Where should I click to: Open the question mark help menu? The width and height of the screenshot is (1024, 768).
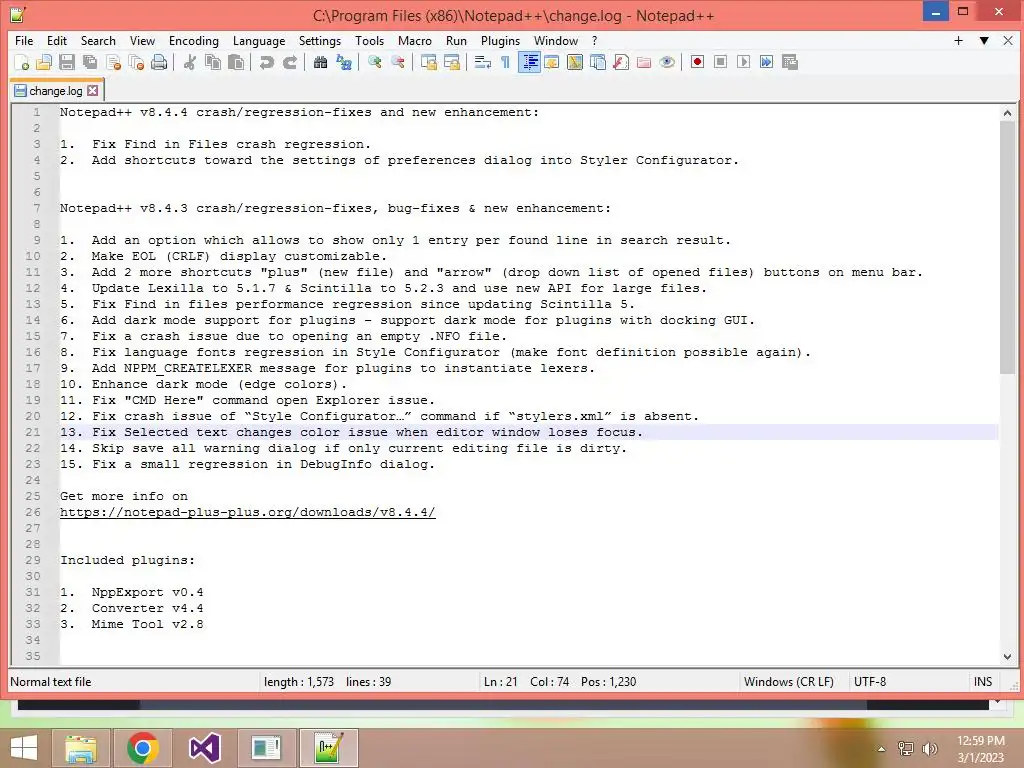(x=594, y=40)
